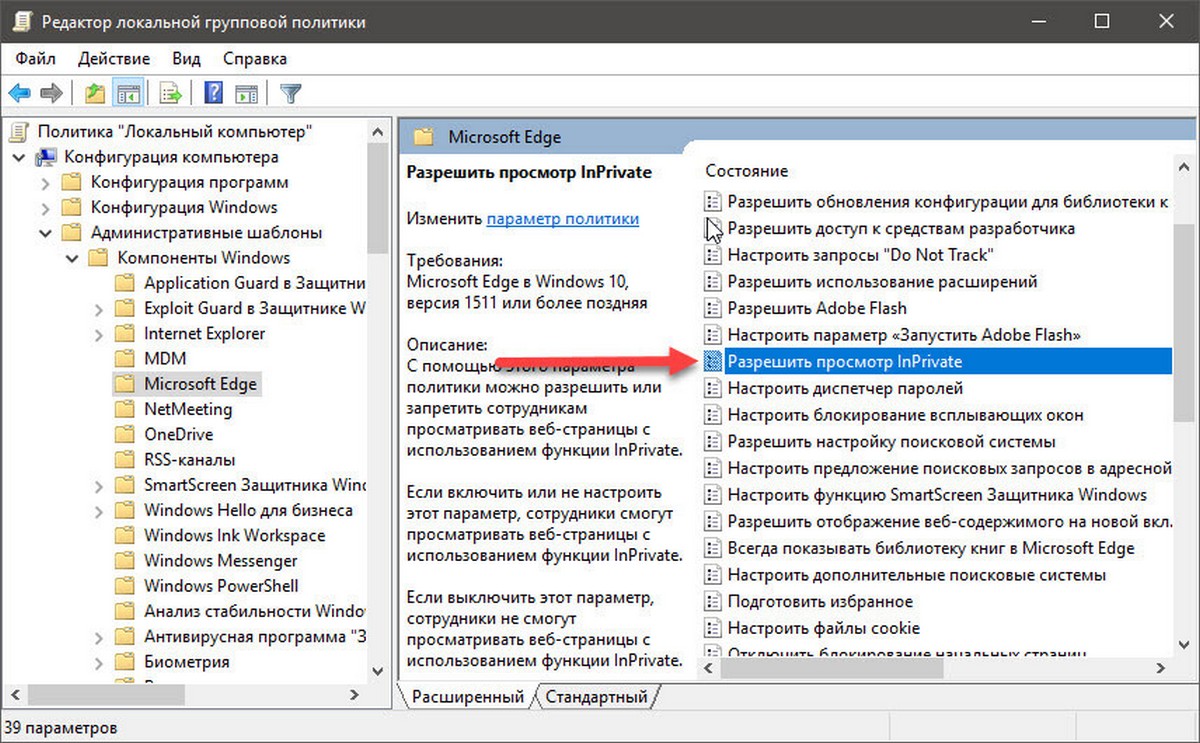Viewport: 1200px width, 743px height.
Task: Click the Forward arrow toolbar icon
Action: point(52,94)
